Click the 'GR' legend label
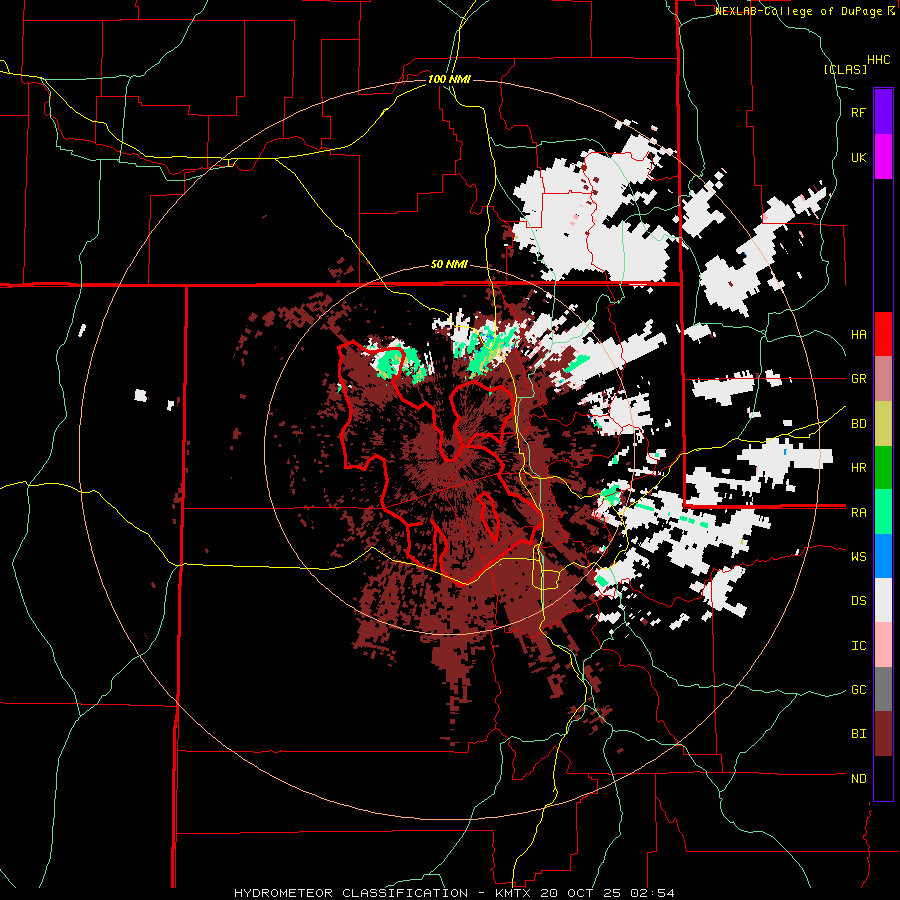The width and height of the screenshot is (900, 900). pos(858,379)
